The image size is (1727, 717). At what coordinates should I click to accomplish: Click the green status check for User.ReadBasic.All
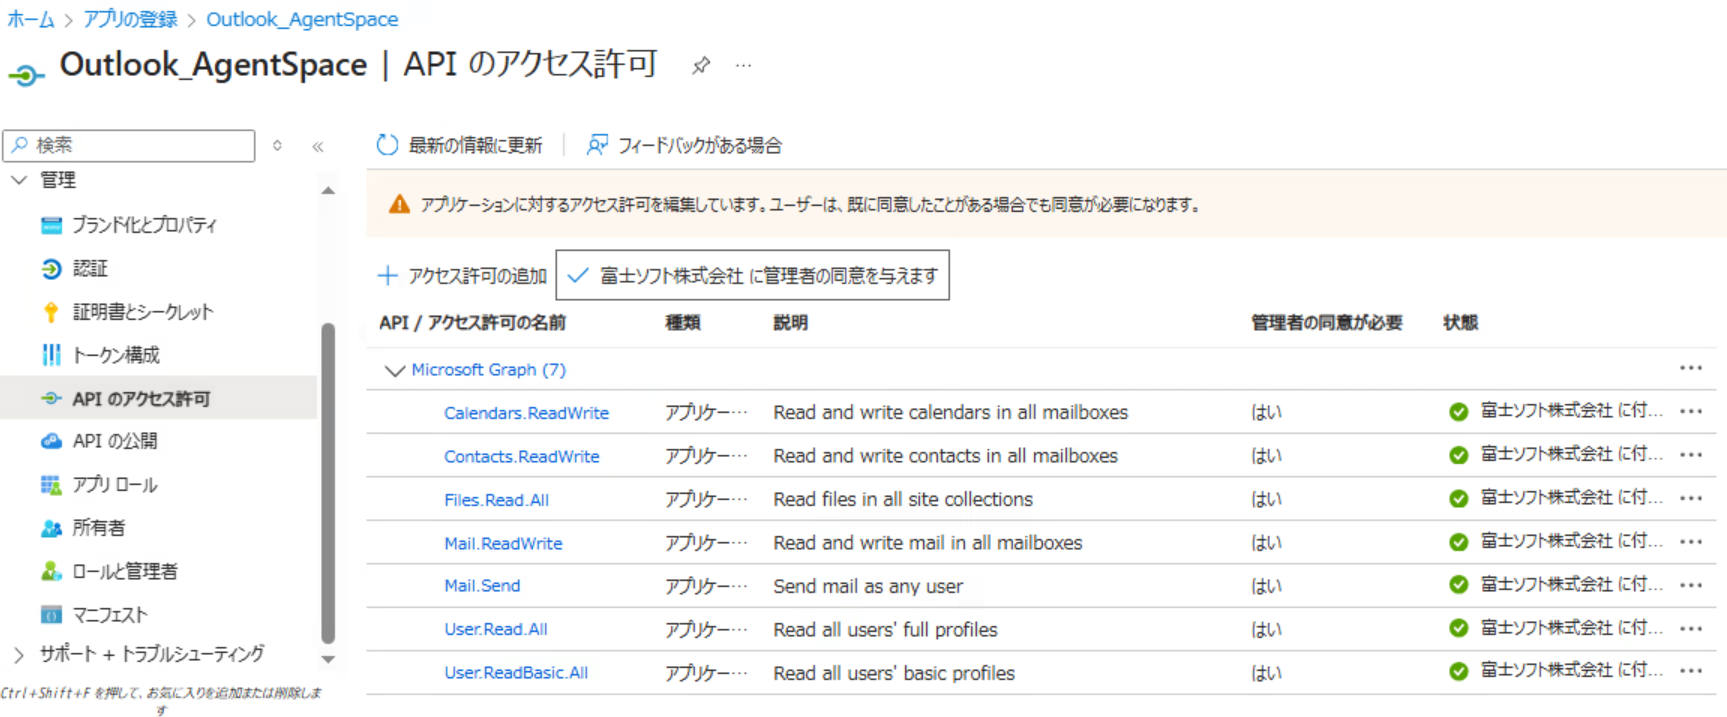point(1458,672)
